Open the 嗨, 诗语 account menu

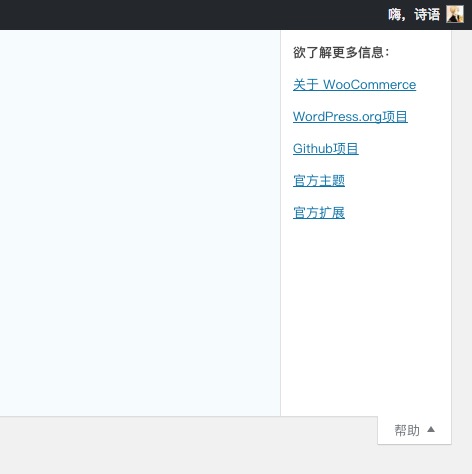click(426, 15)
